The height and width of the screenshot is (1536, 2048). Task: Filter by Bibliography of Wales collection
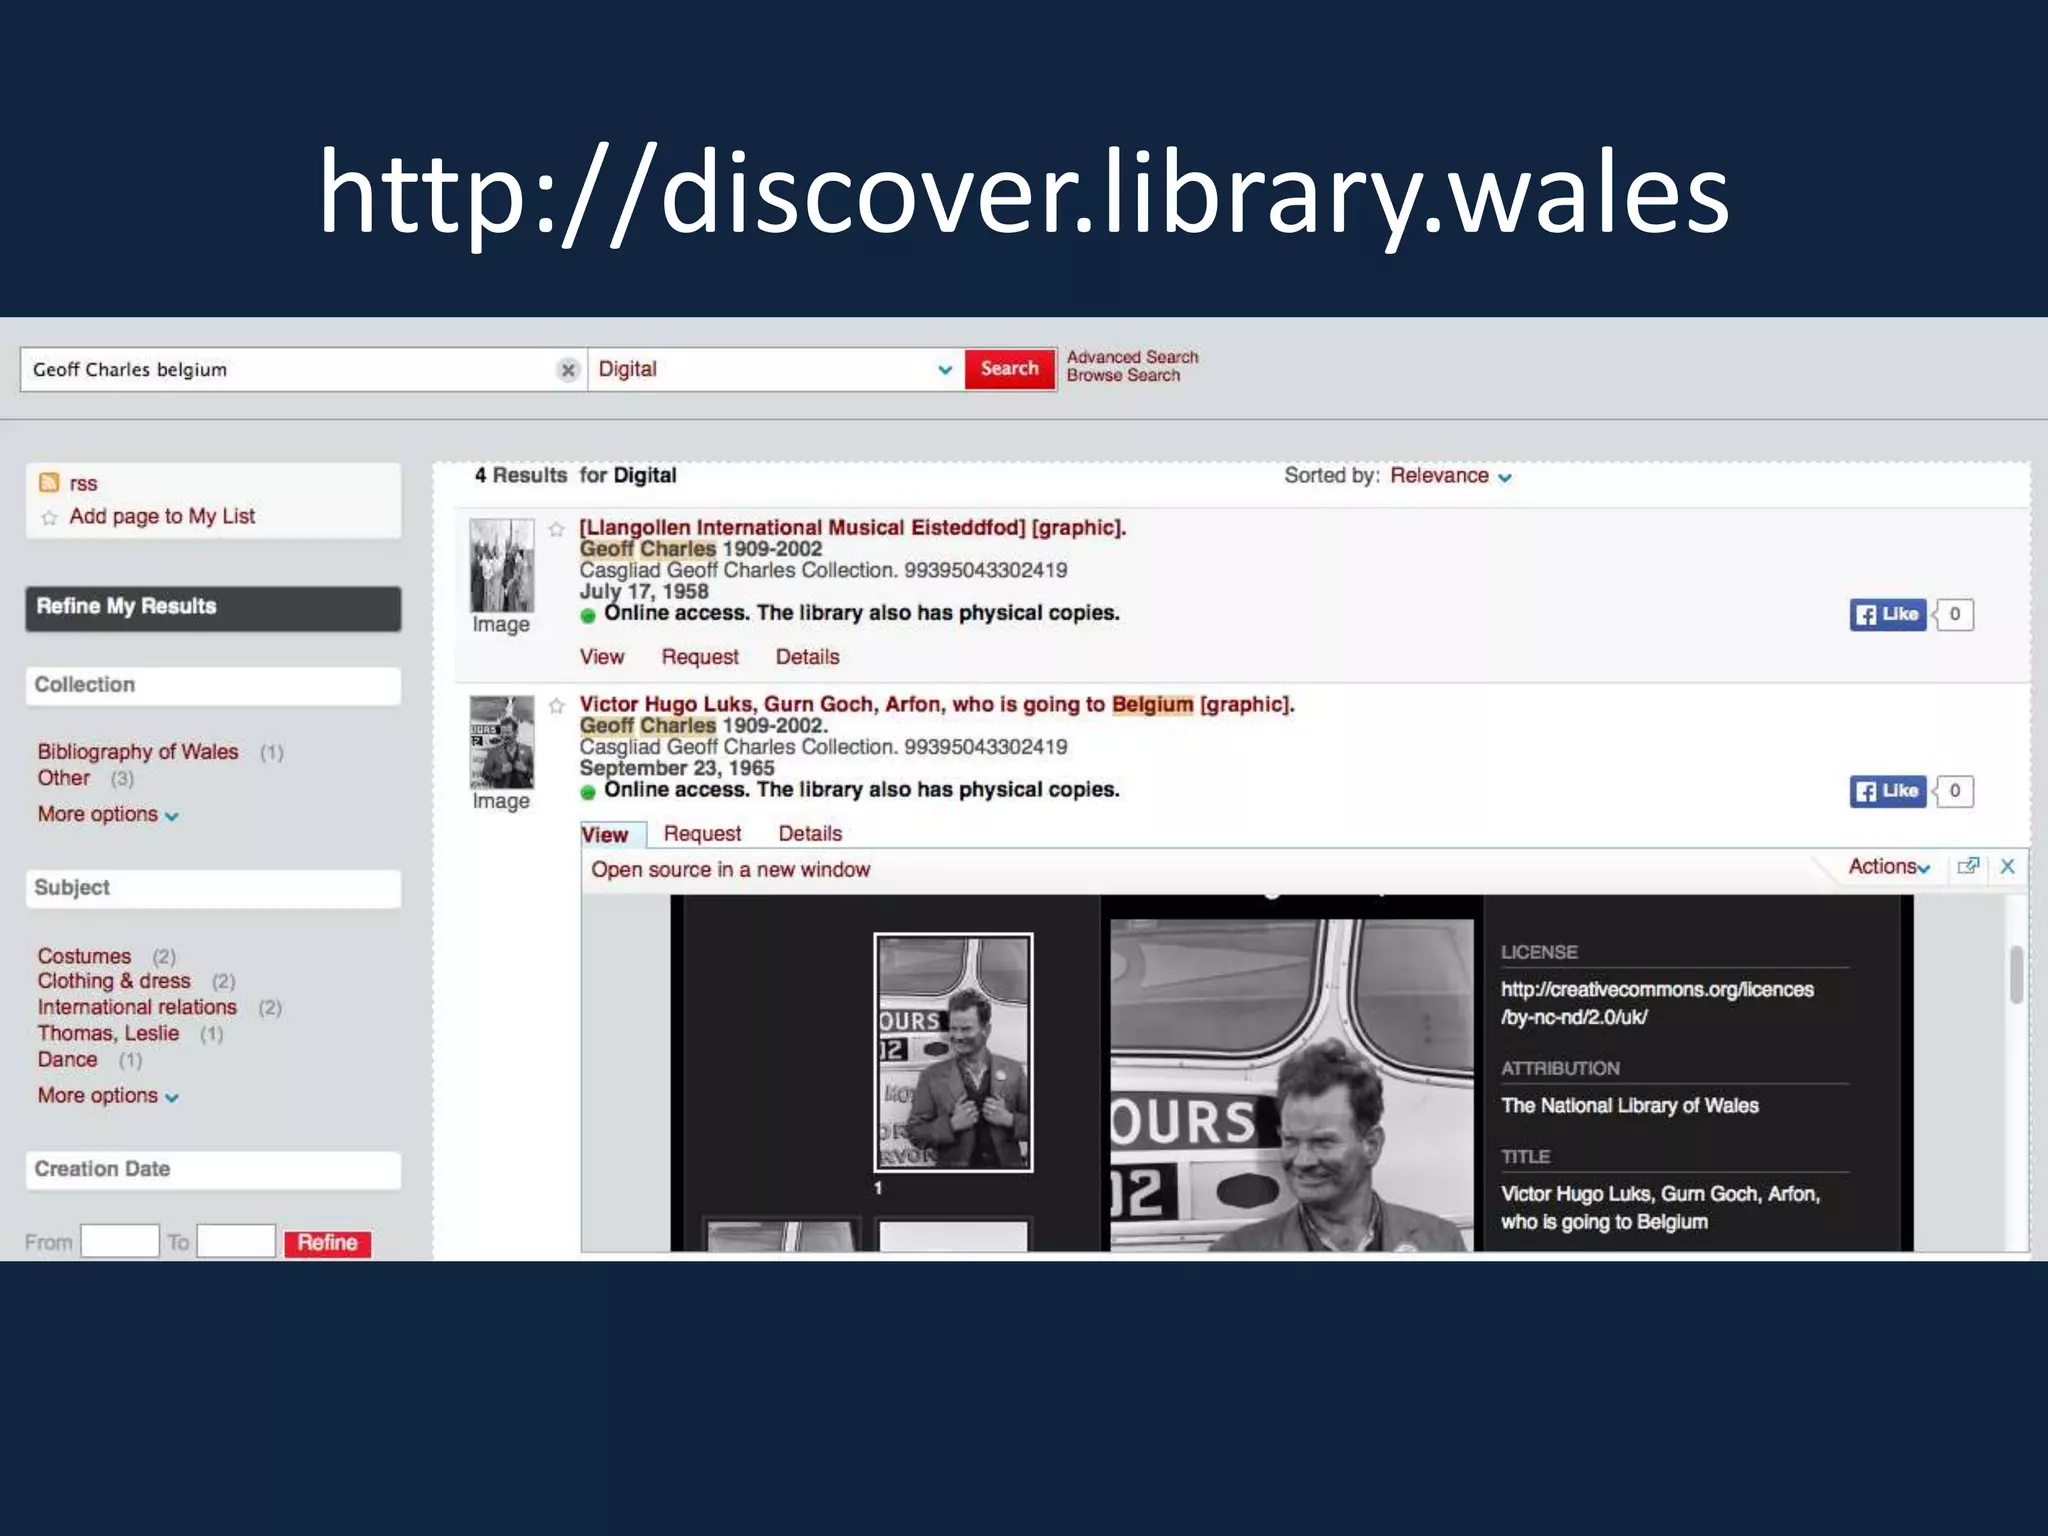tap(138, 751)
